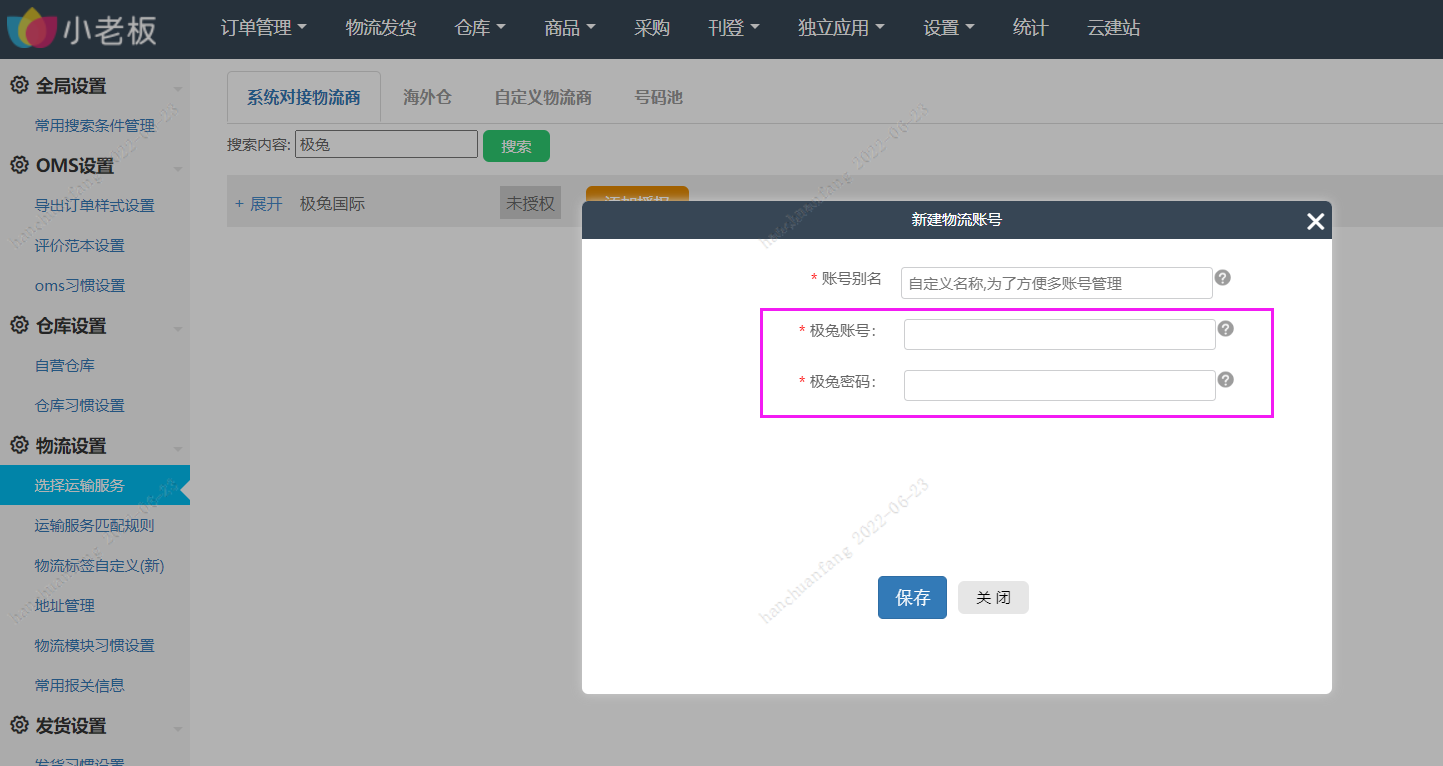Click the 账号别名 input field

pos(1056,283)
